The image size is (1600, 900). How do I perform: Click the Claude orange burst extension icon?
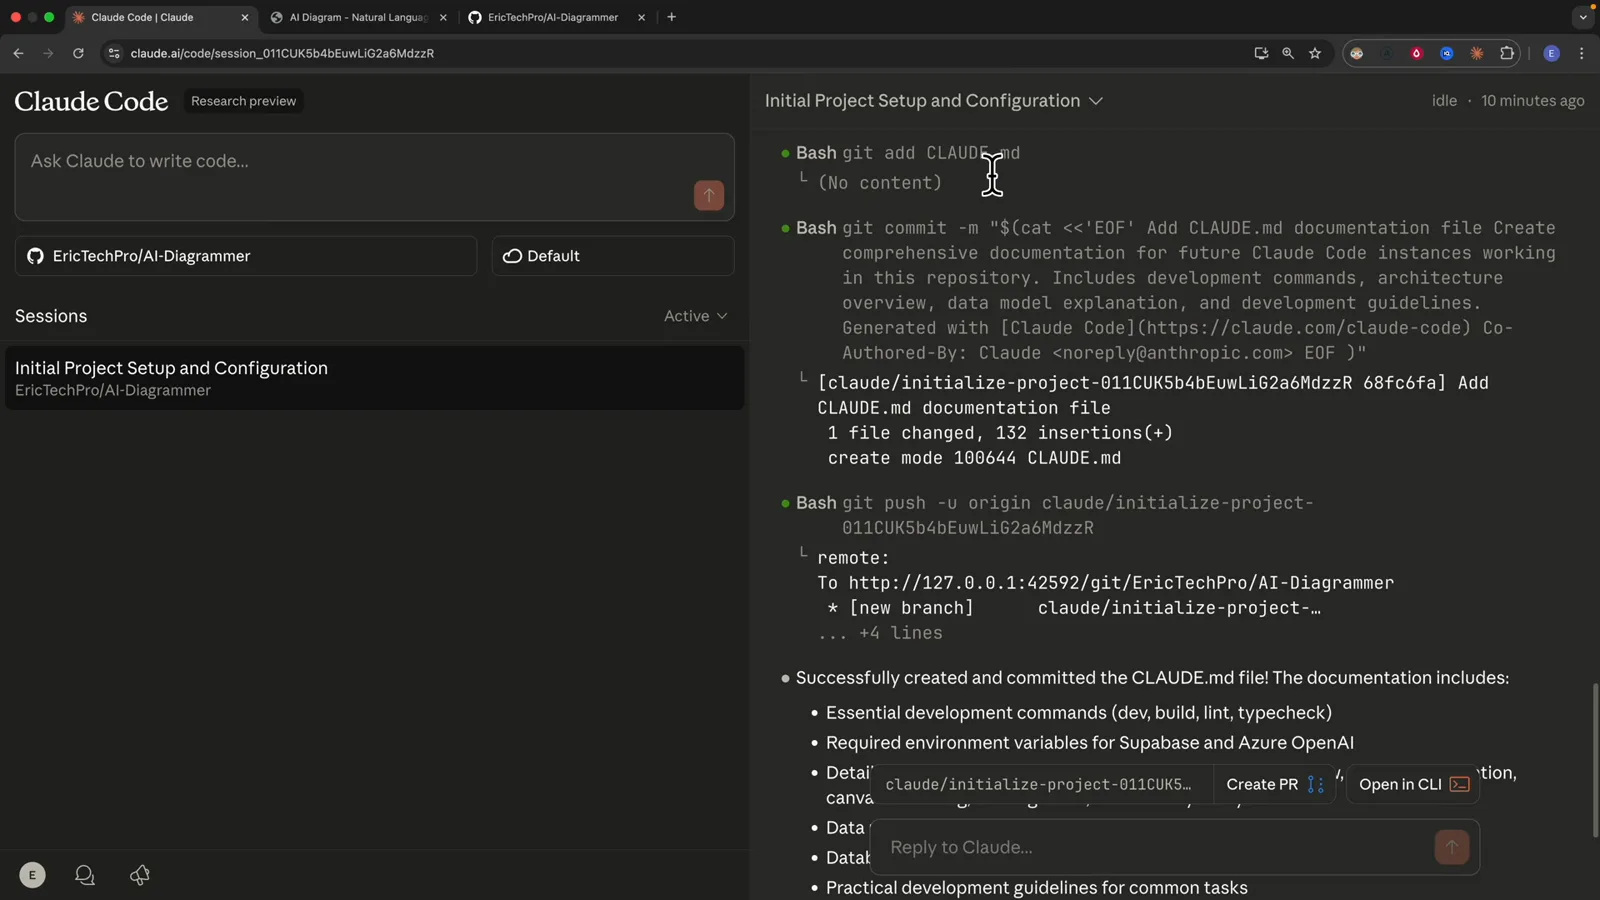[x=1477, y=53]
